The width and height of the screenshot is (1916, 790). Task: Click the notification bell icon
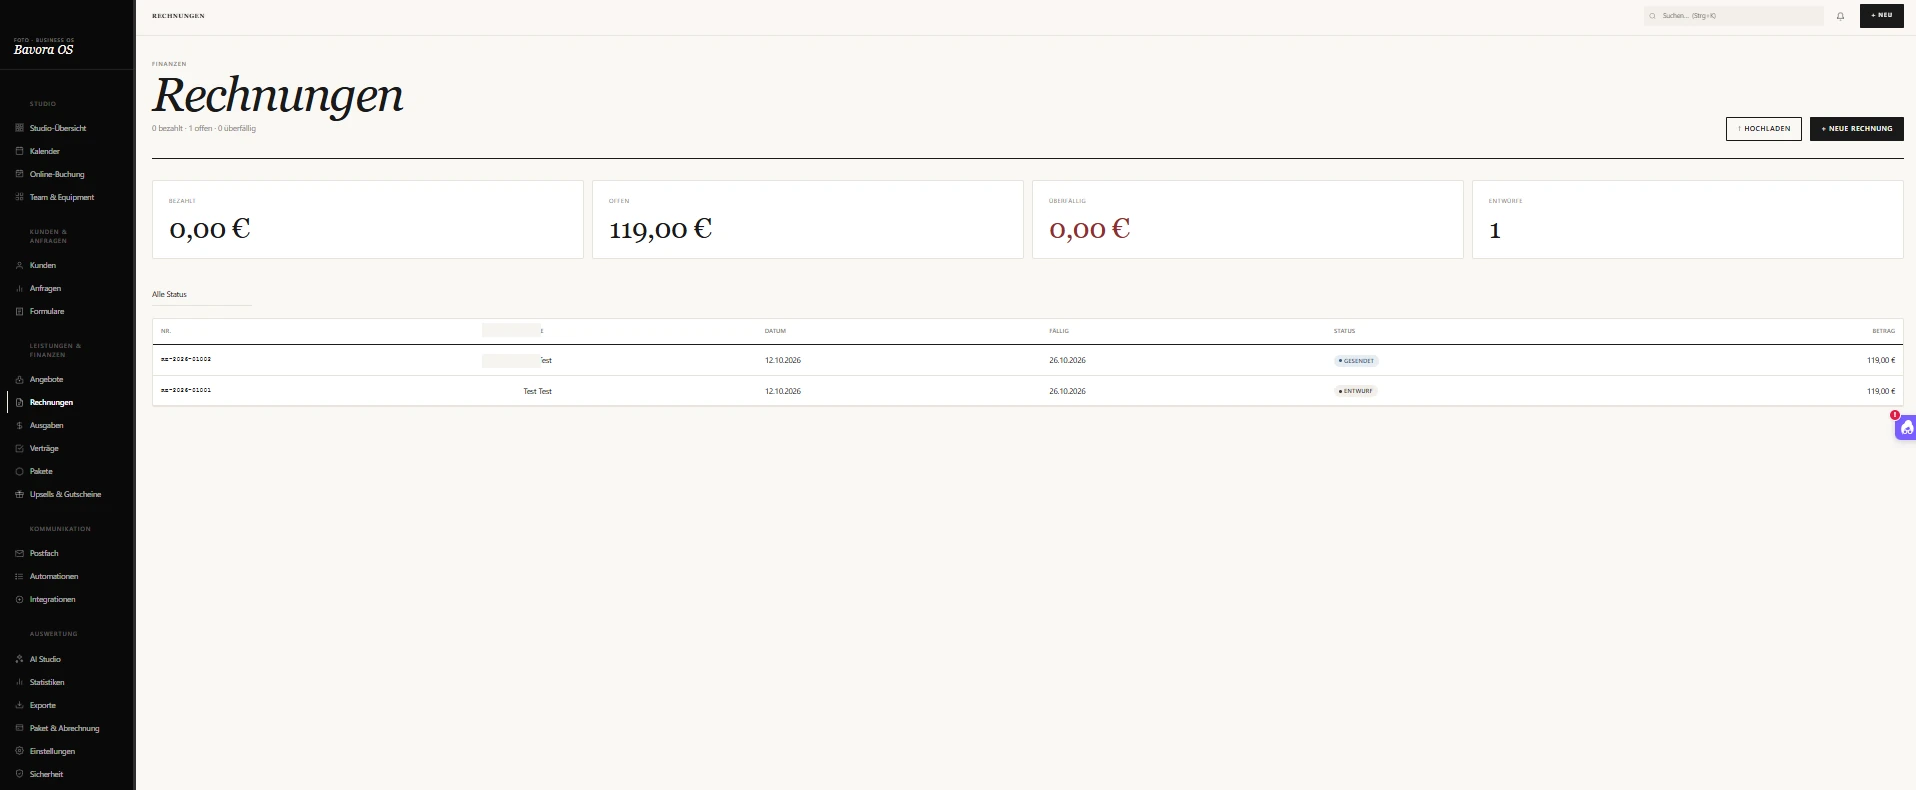pos(1840,16)
